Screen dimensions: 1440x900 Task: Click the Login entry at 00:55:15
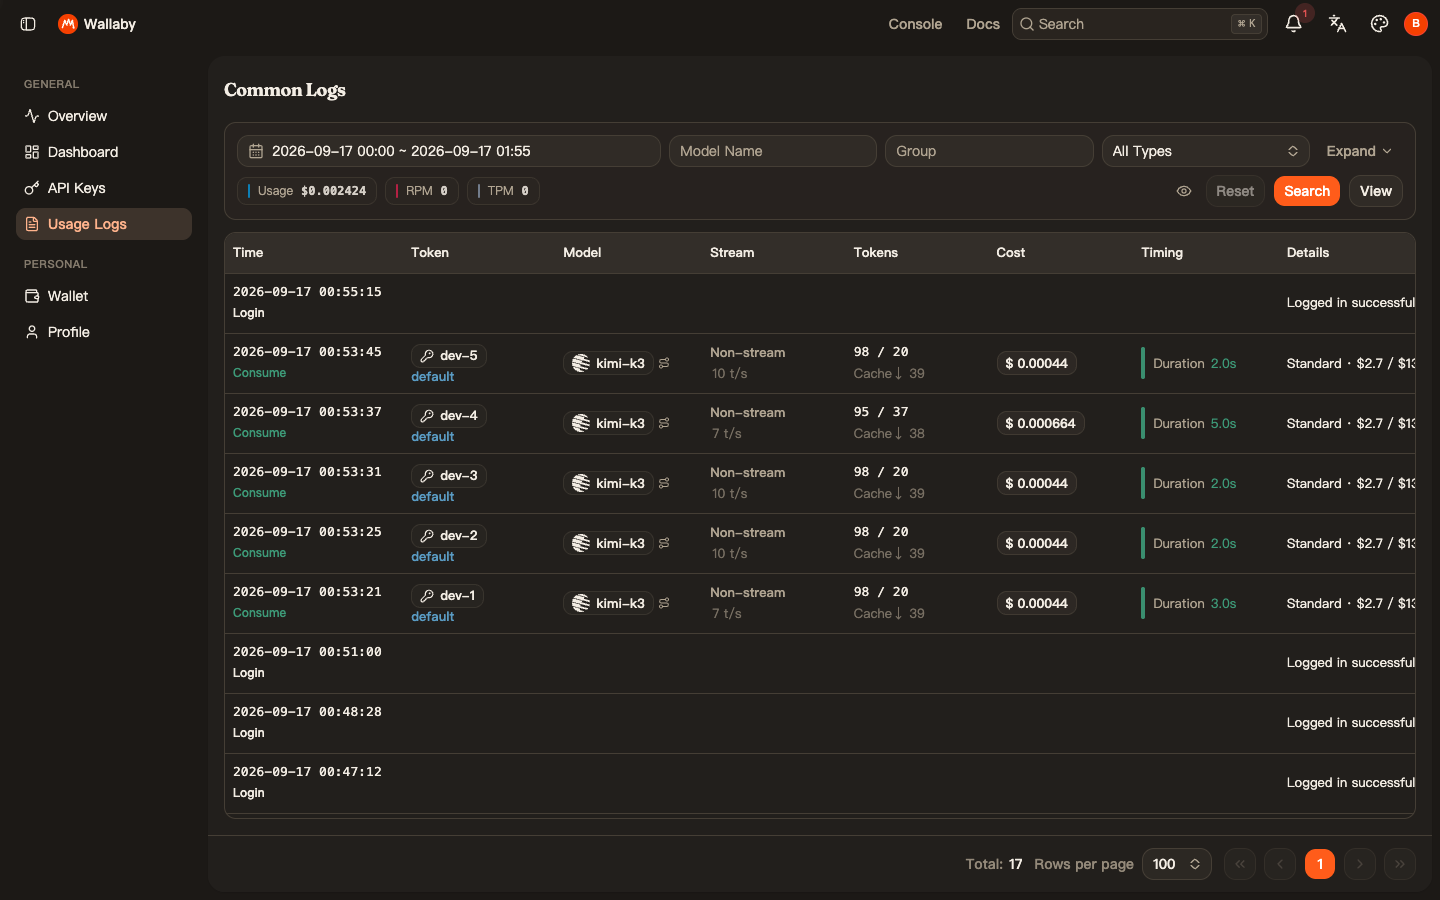(x=248, y=313)
